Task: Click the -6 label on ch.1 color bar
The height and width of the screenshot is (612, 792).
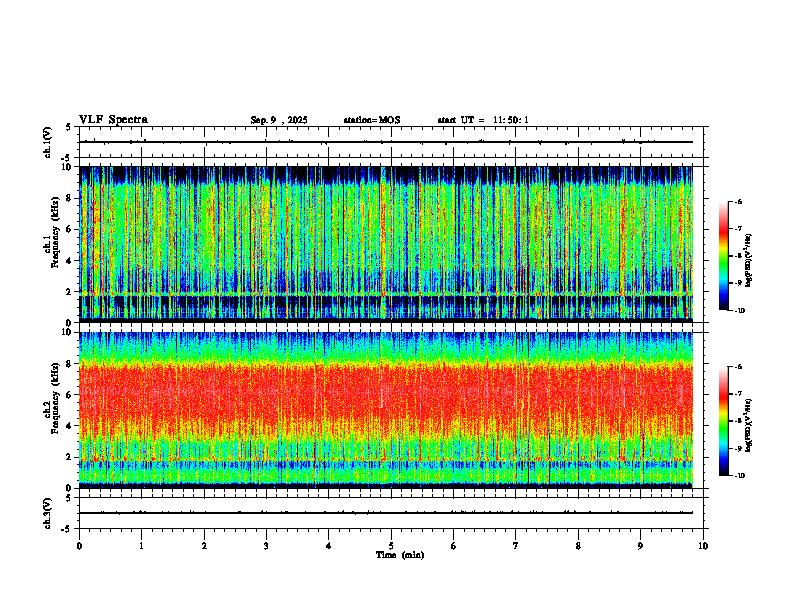Action: tap(738, 201)
